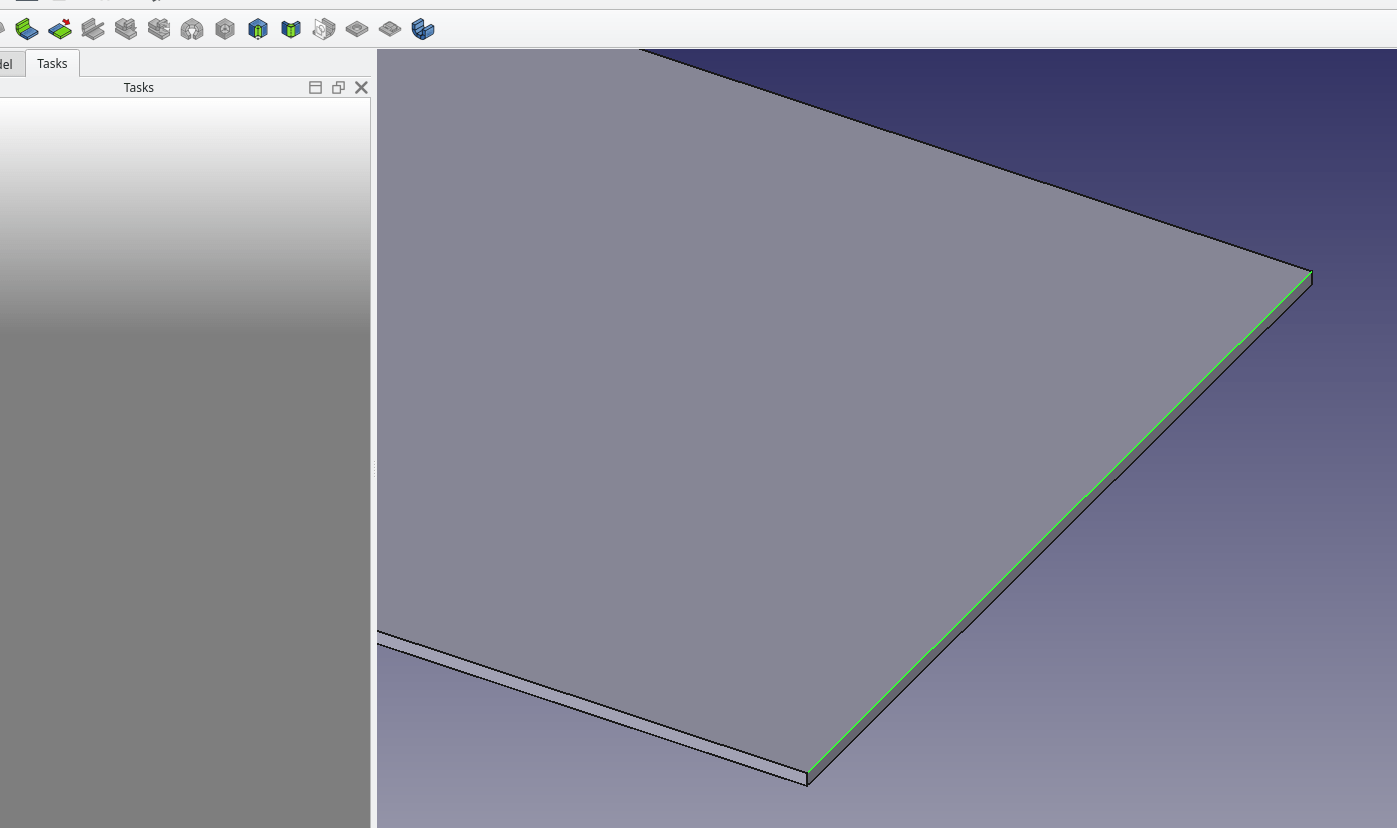
Task: Click the Extend Face icon with red arrow
Action: [60, 29]
